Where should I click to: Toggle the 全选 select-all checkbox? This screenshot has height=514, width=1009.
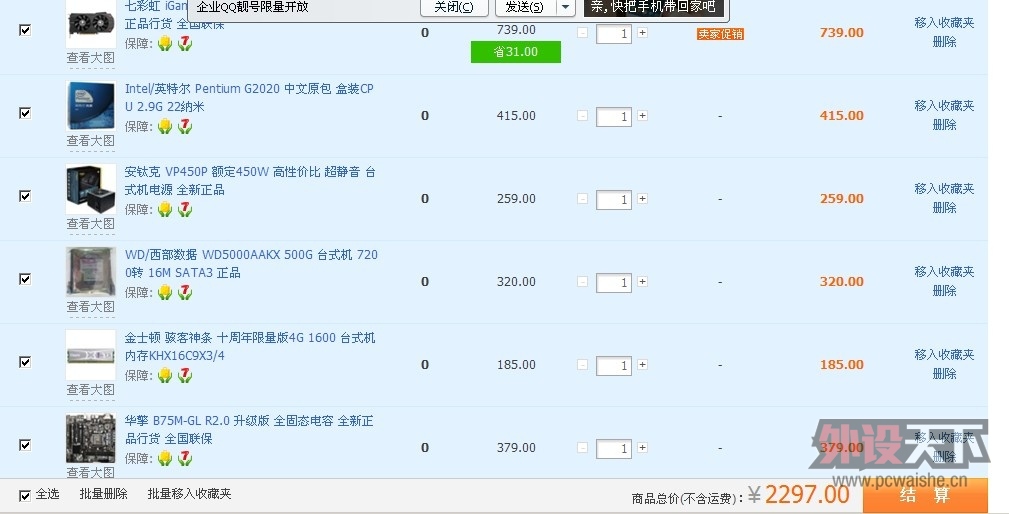pos(25,495)
